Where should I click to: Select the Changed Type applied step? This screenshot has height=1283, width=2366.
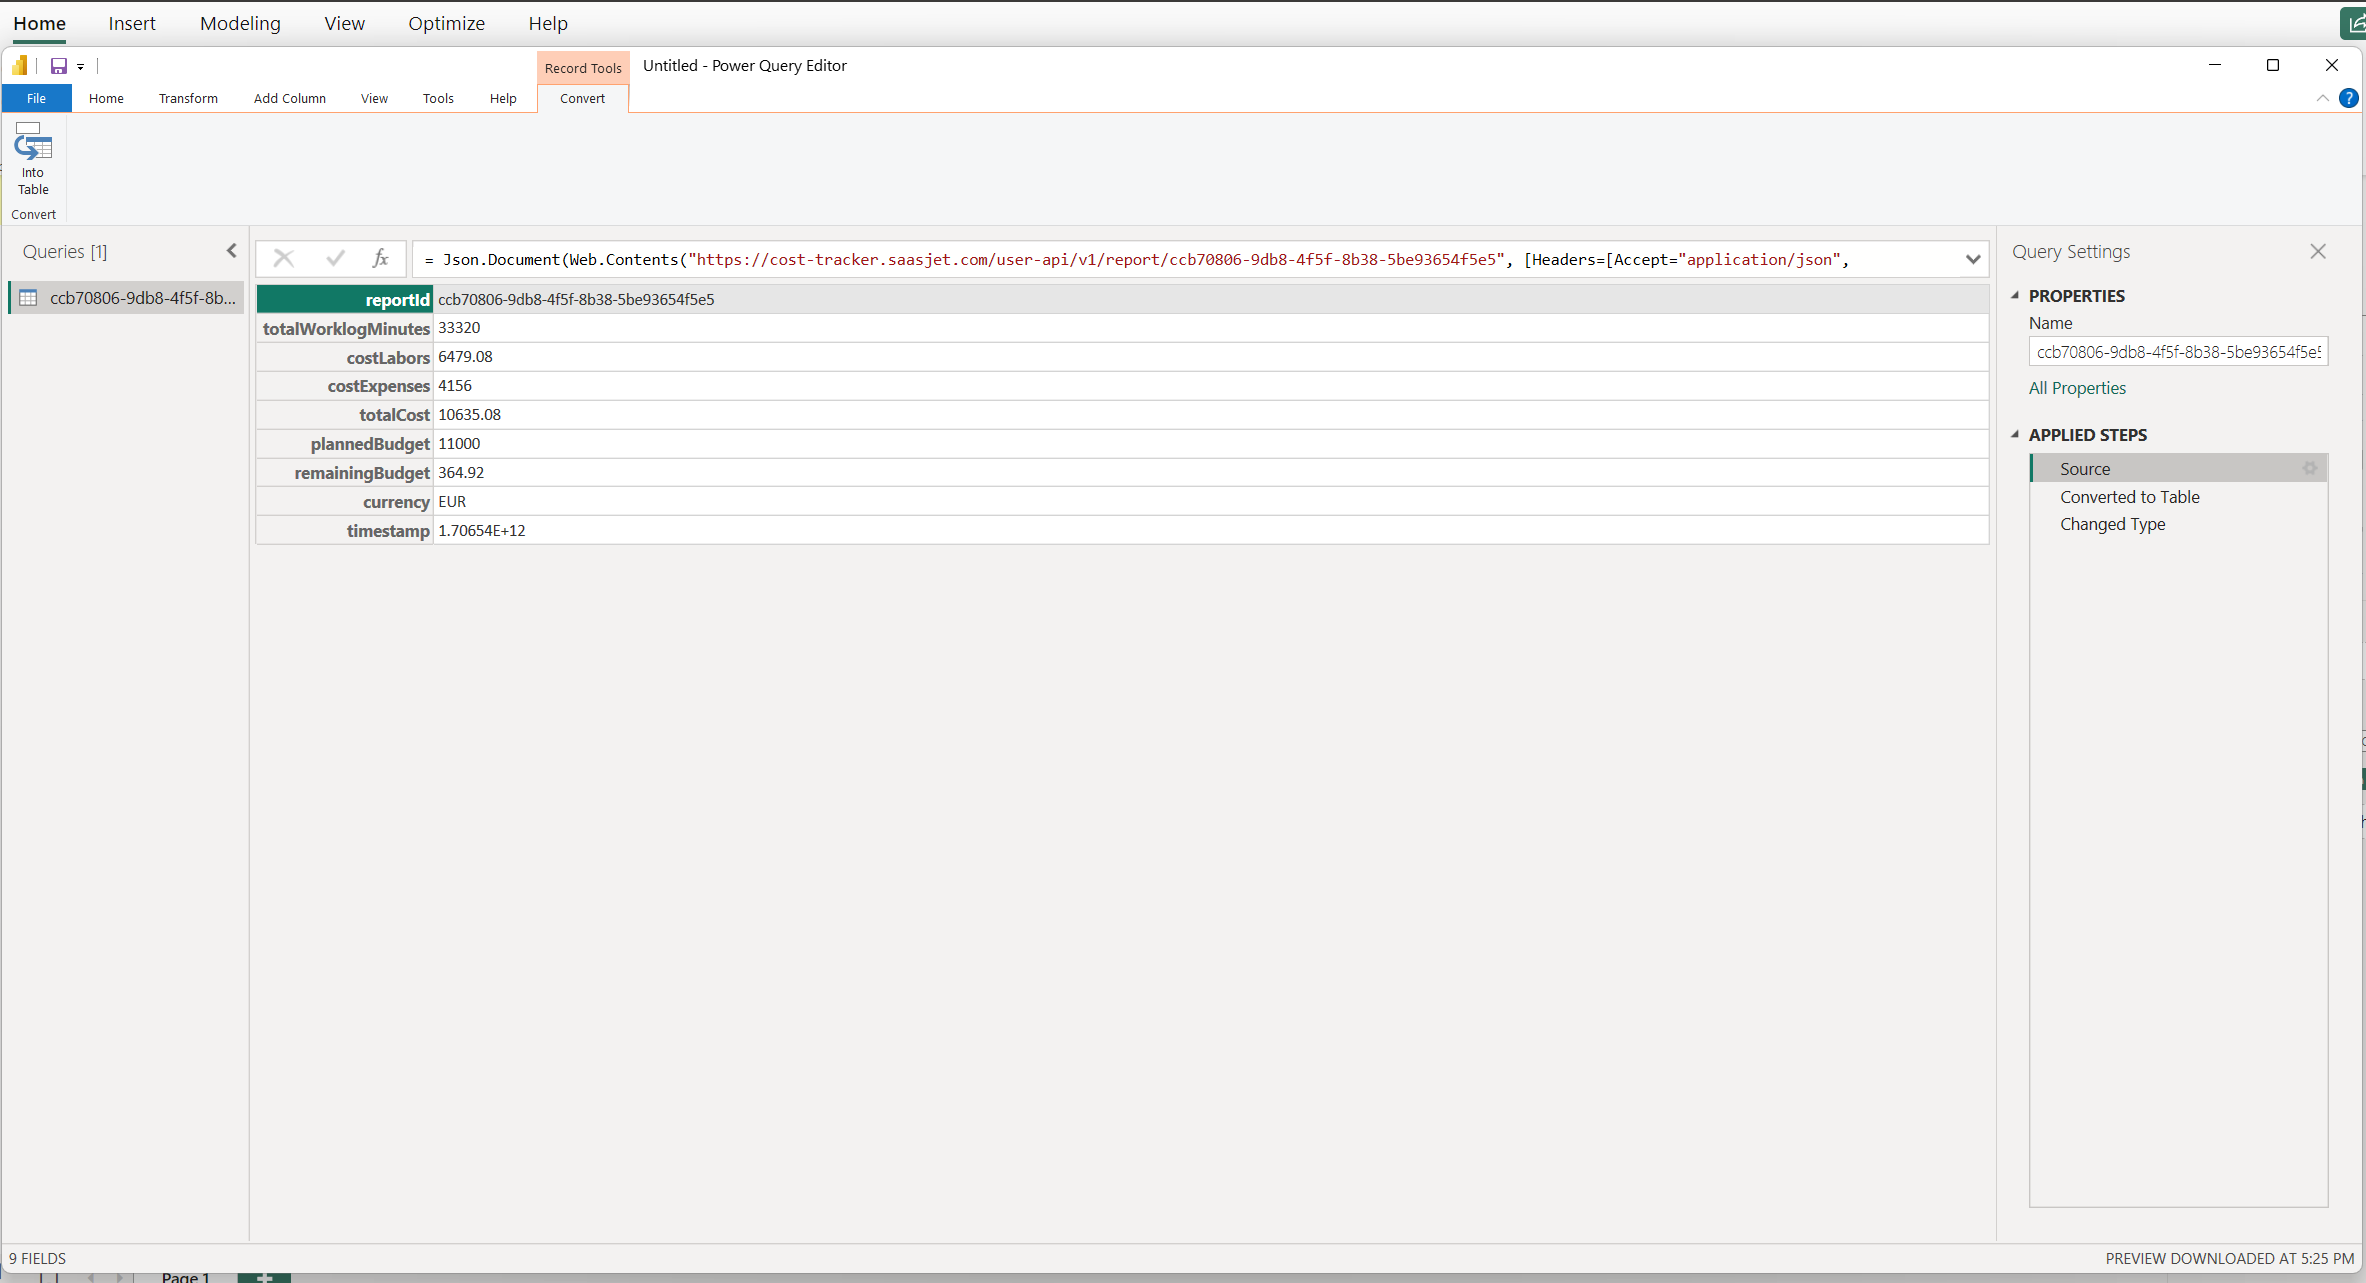click(x=2112, y=524)
